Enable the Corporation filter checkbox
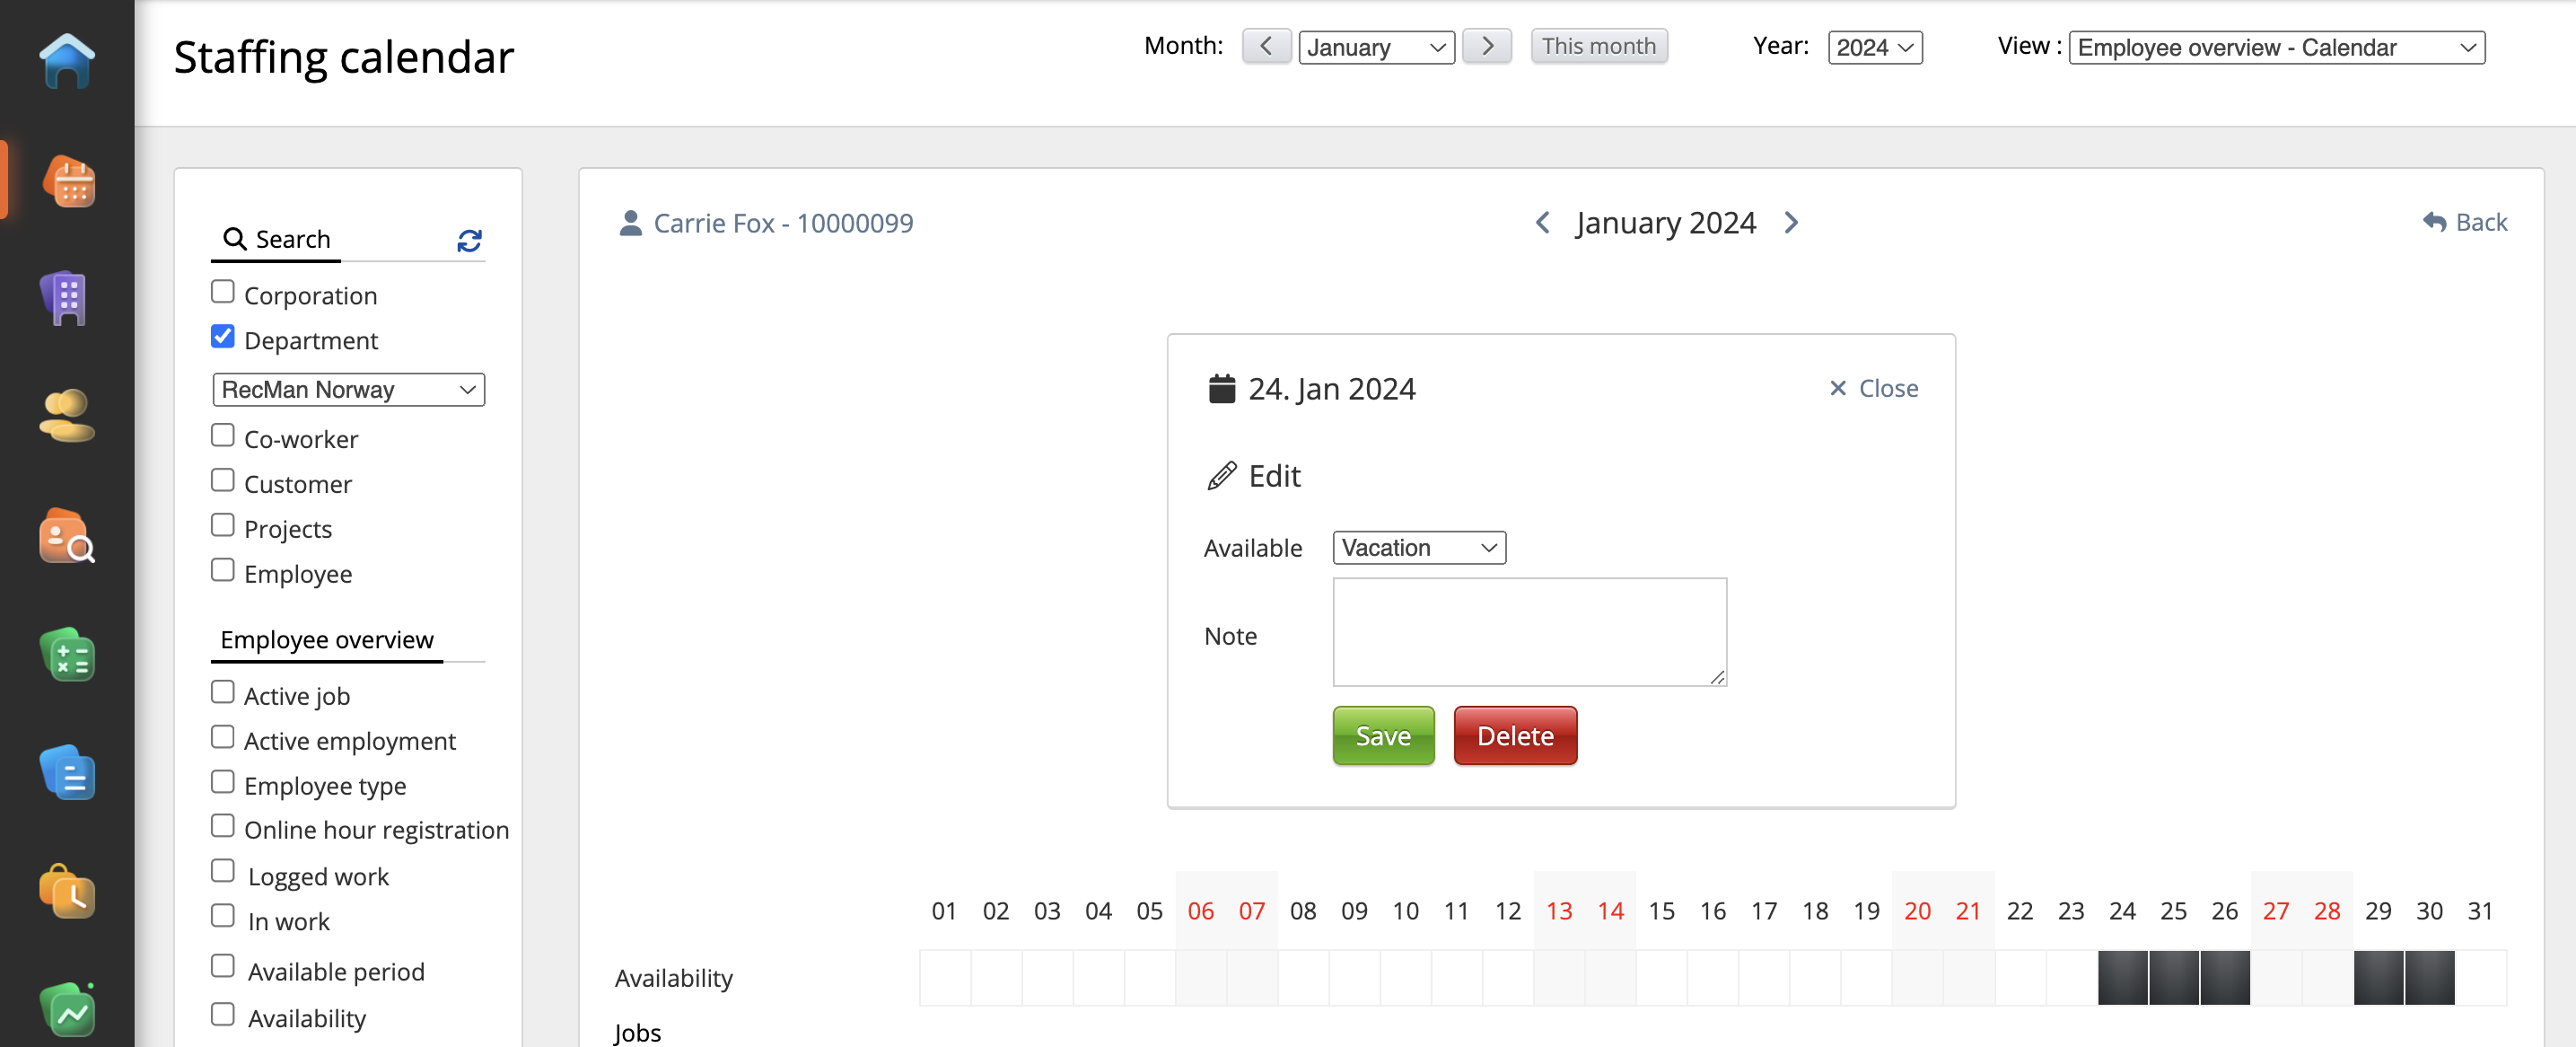Image resolution: width=2576 pixels, height=1047 pixels. [x=223, y=293]
